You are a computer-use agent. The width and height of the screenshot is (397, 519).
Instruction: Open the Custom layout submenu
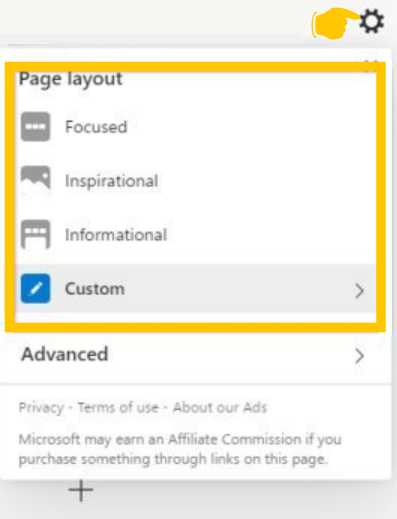(x=195, y=289)
